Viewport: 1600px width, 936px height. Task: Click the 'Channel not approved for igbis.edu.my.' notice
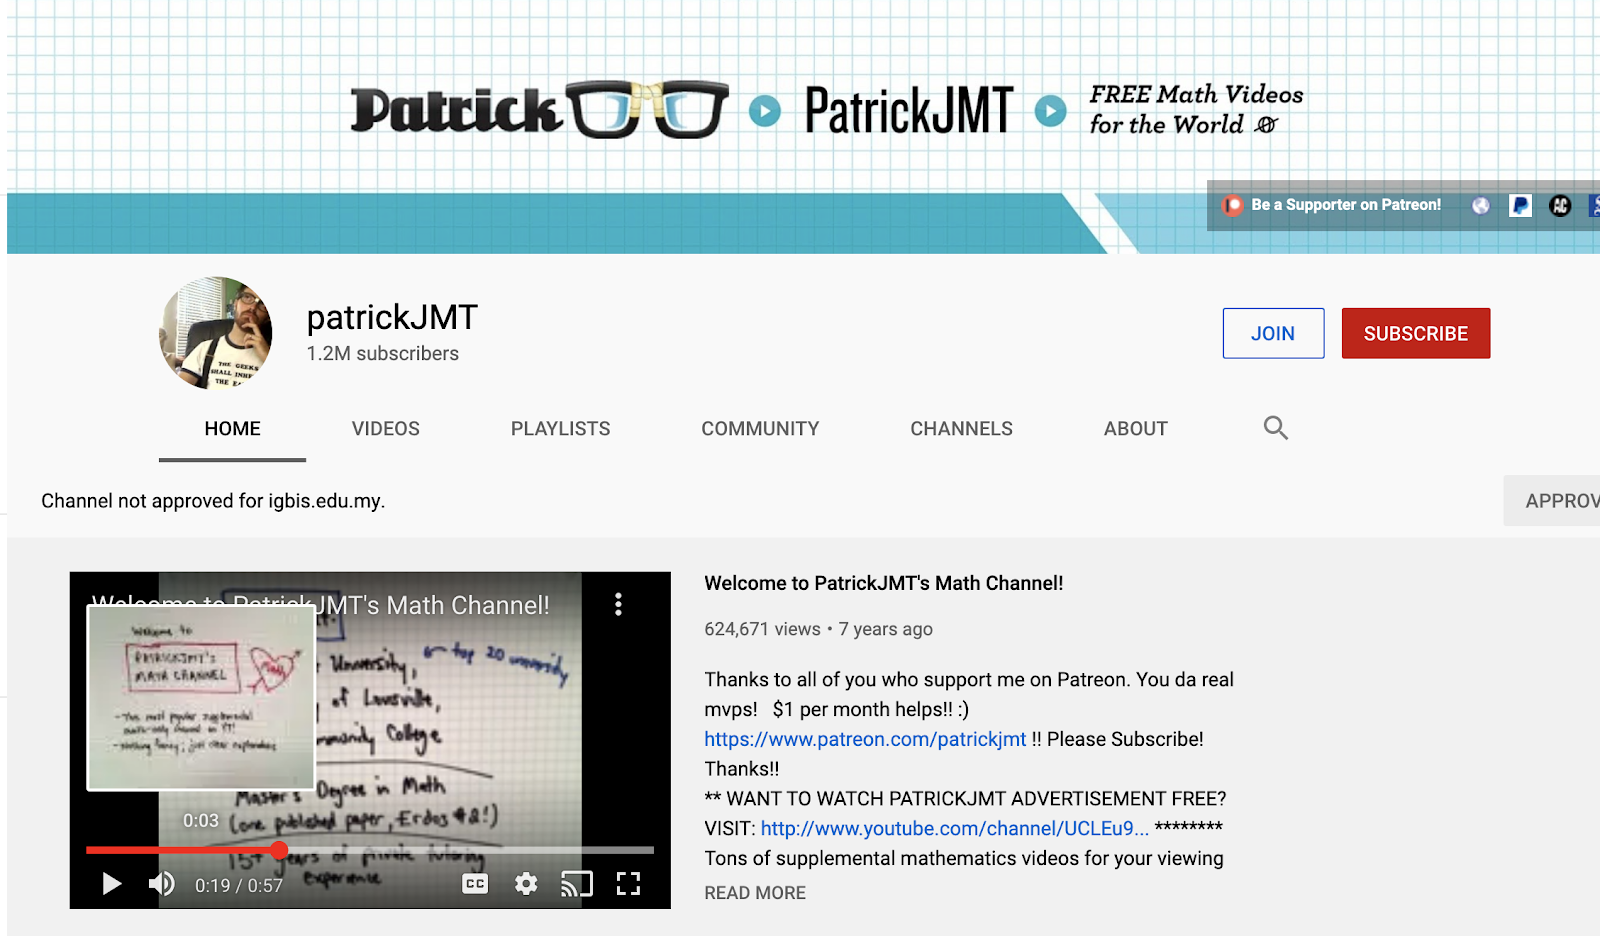[213, 501]
